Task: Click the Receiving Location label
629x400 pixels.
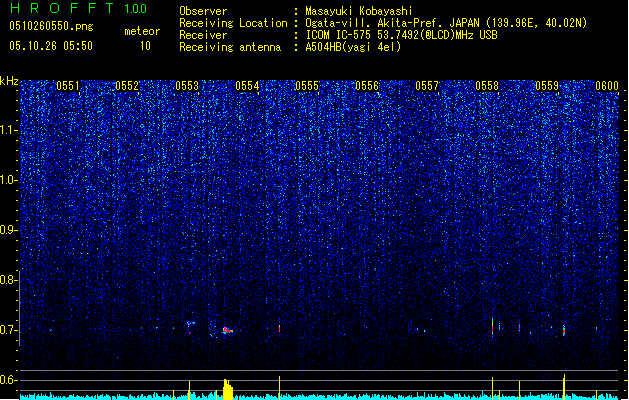Action: coord(233,23)
